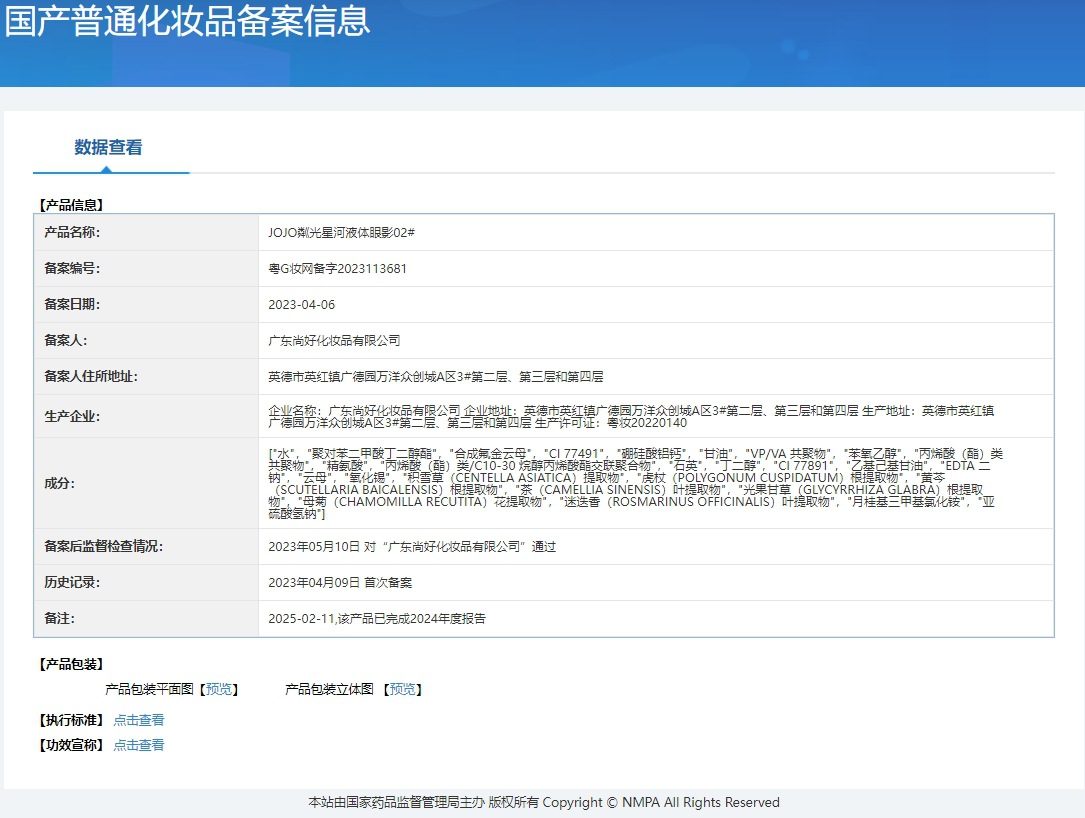
Task: Click the 备注 2024年度报告 text
Action: [x=377, y=619]
